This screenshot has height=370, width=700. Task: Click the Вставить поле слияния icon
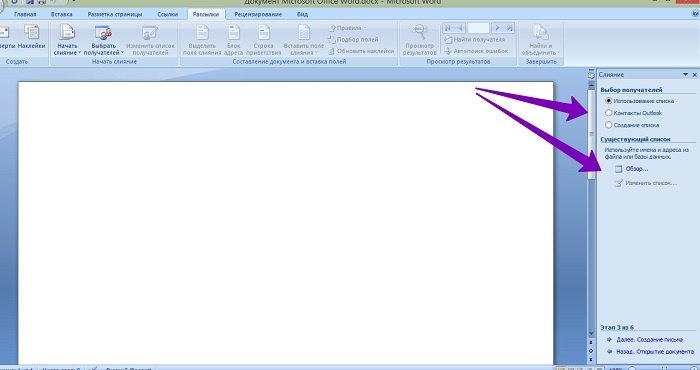pyautogui.click(x=304, y=33)
